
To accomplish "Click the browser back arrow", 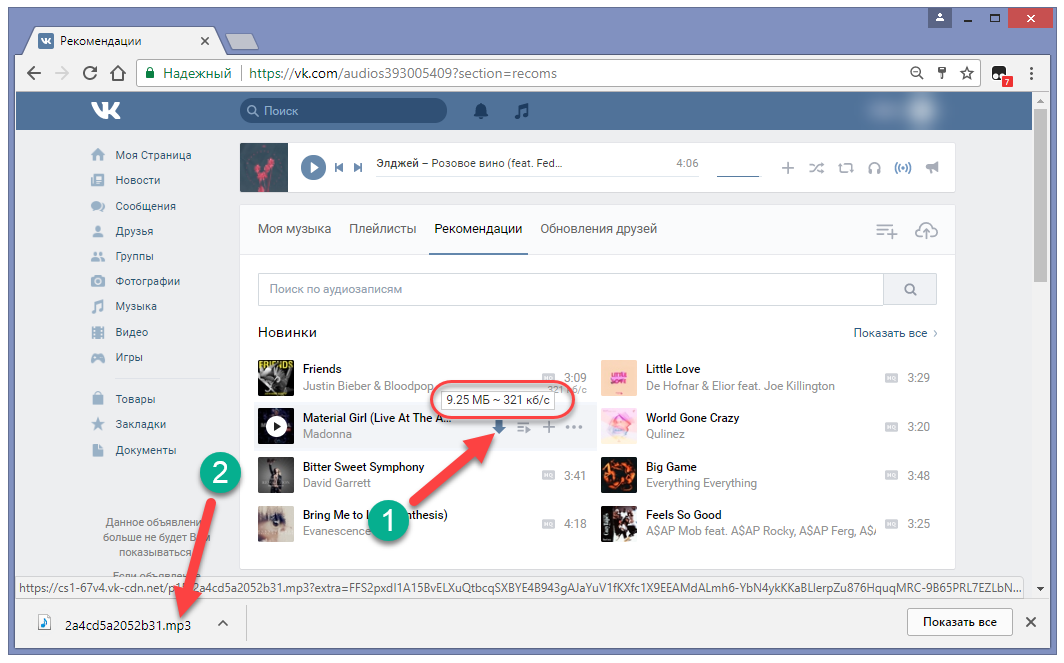I will (x=34, y=73).
